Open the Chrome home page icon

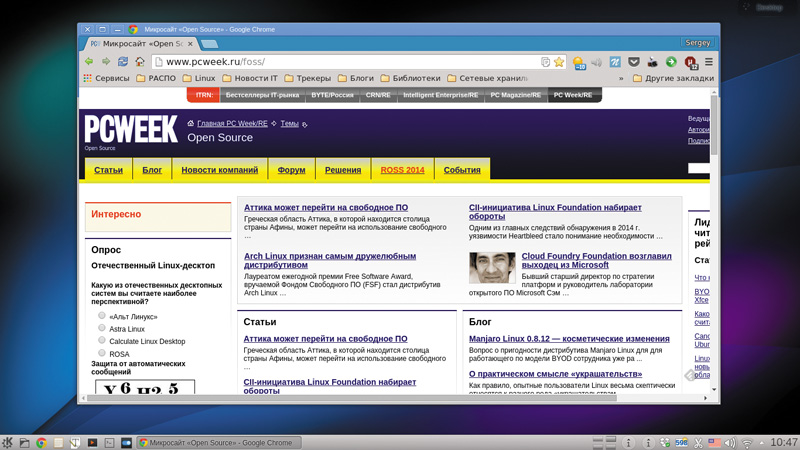click(x=140, y=62)
